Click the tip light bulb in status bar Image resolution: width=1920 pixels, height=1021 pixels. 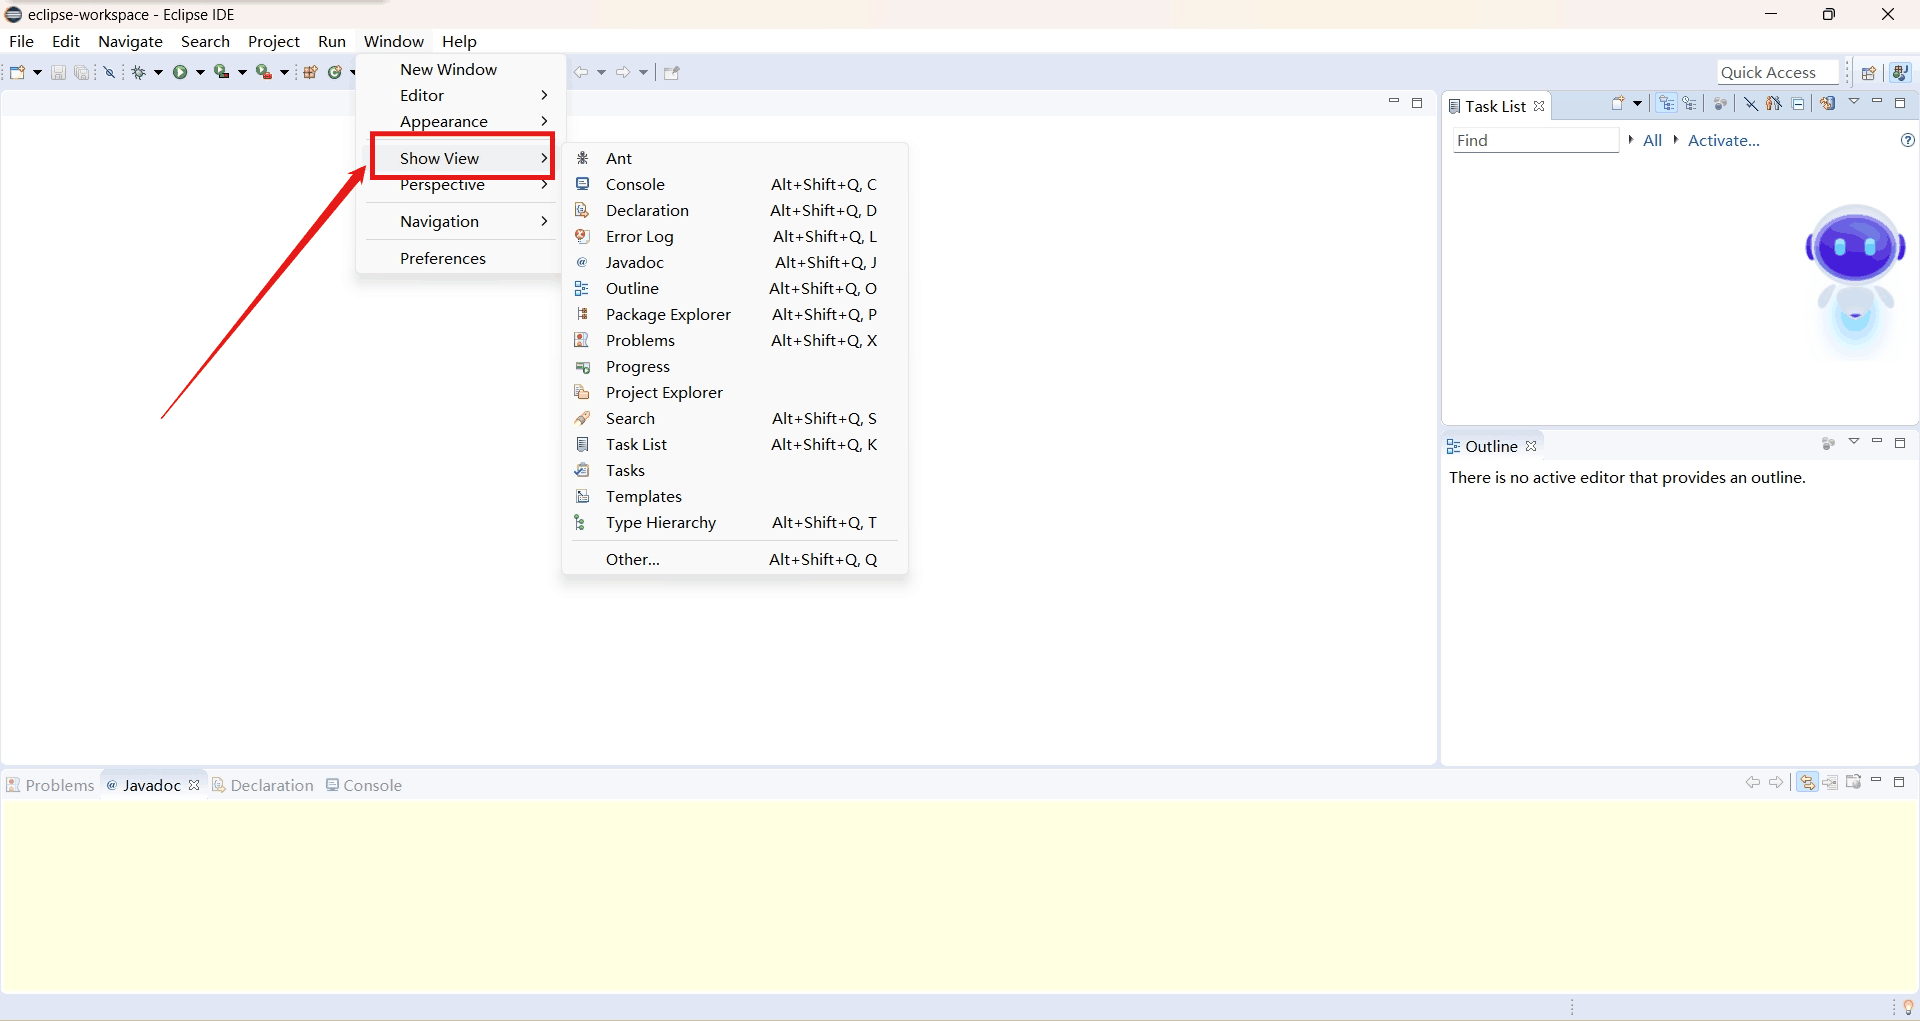click(x=1908, y=1007)
